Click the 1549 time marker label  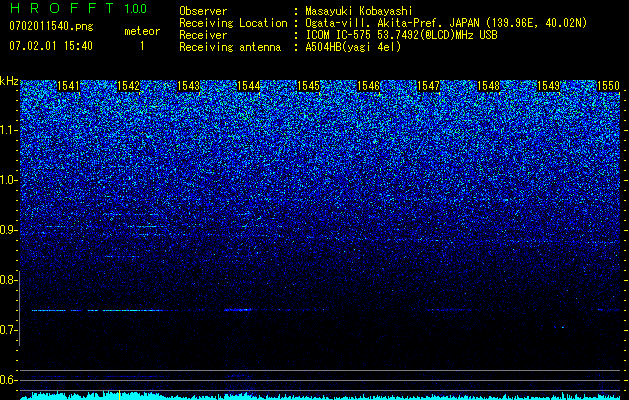[x=548, y=86]
